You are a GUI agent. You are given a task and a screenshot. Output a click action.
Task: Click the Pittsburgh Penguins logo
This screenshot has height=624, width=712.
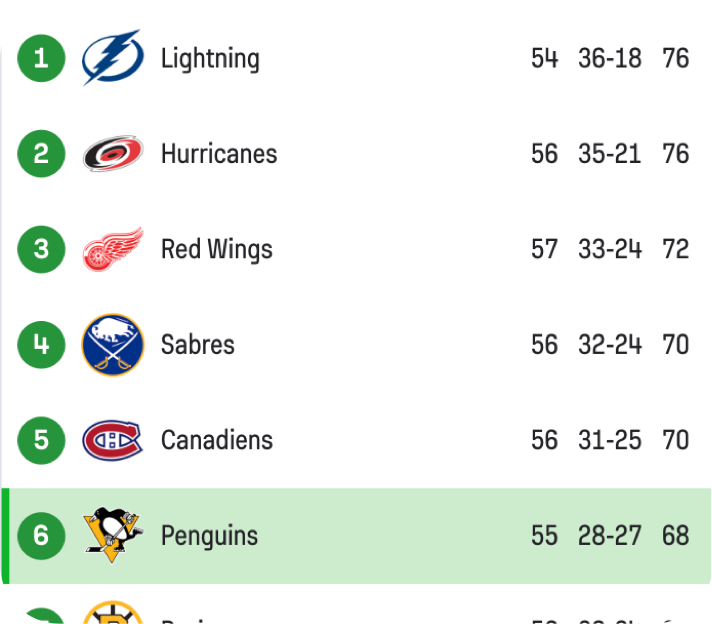coord(112,535)
